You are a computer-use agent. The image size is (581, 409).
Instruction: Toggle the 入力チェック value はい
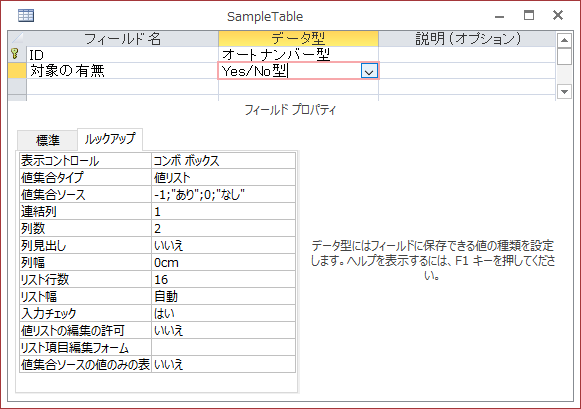pos(223,313)
